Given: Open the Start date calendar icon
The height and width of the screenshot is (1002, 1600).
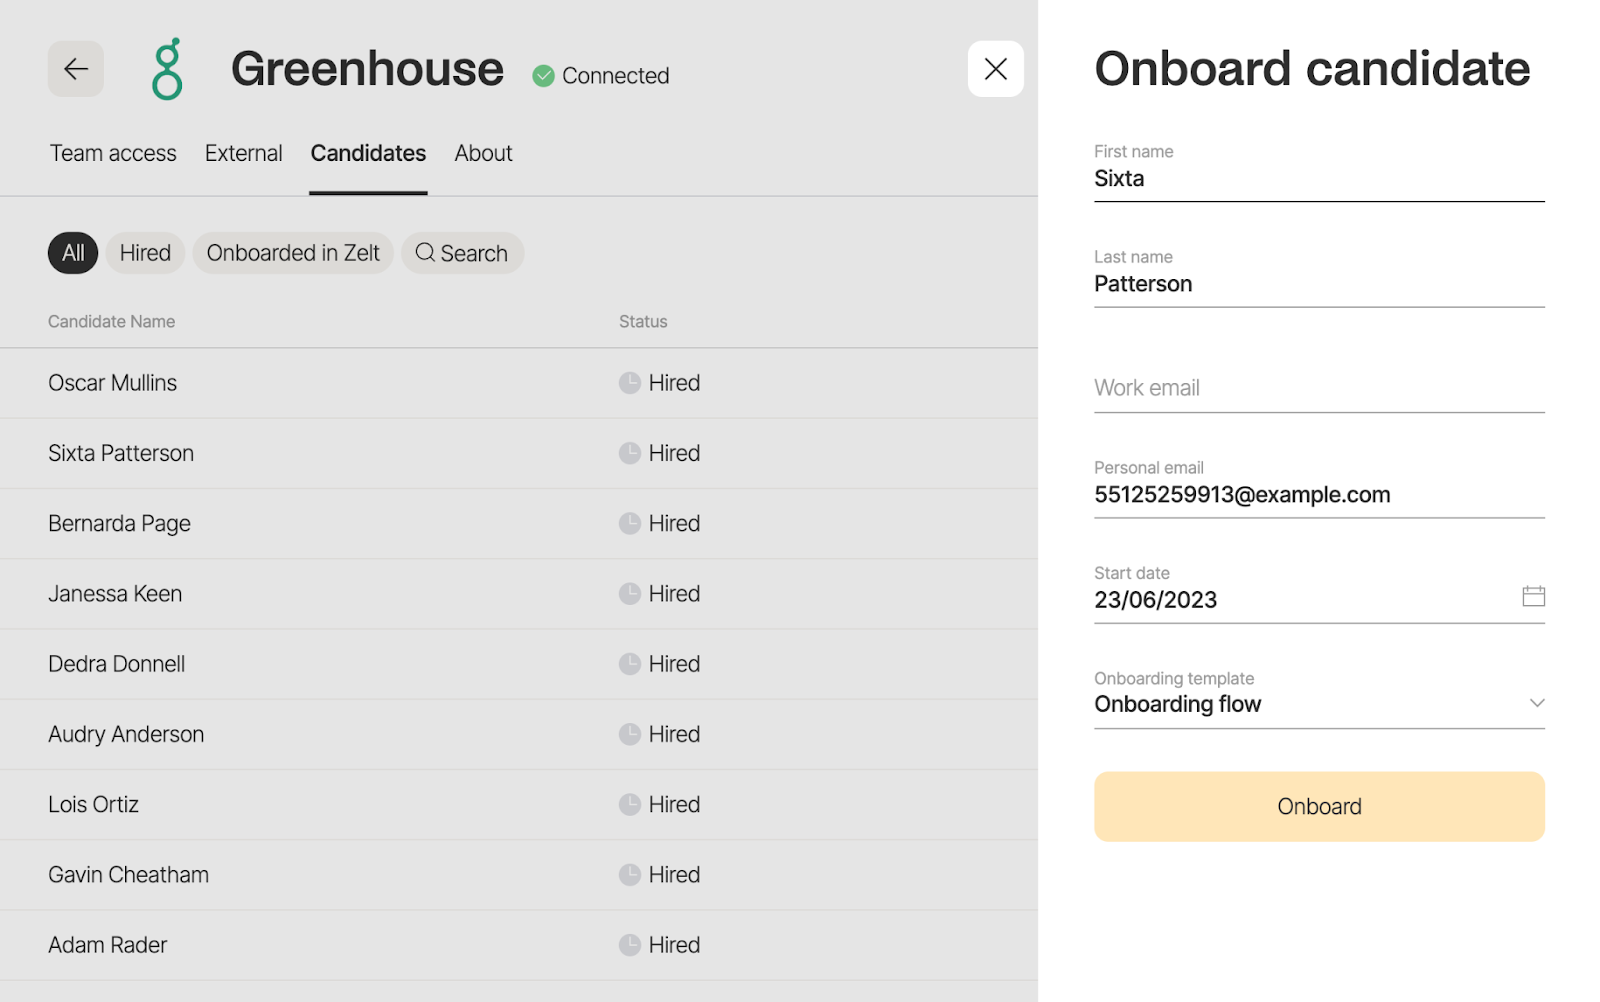Looking at the screenshot, I should pyautogui.click(x=1533, y=597).
